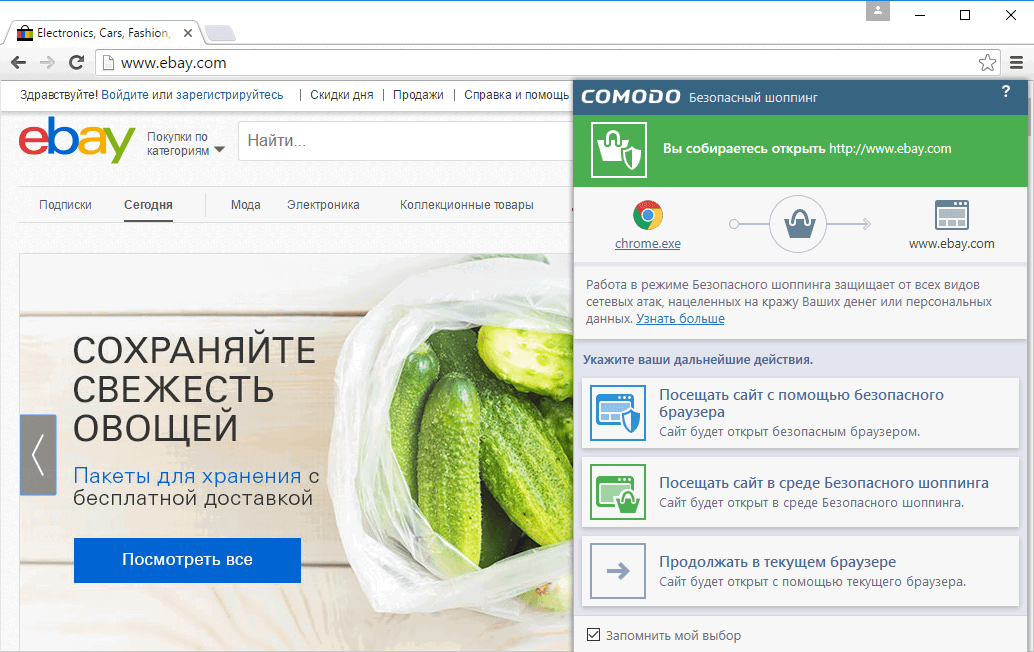Choose Продолжать в текущем браузере

pyautogui.click(x=800, y=571)
